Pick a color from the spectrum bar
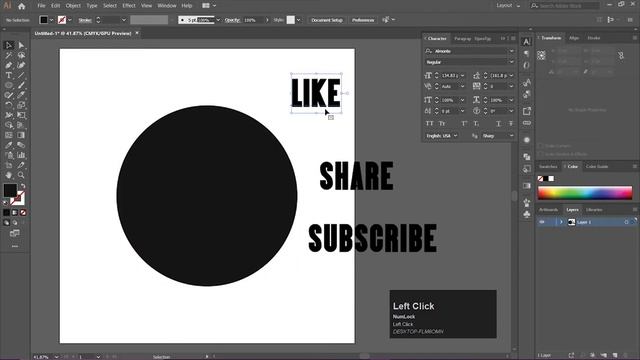This screenshot has width=640, height=360. 585,193
